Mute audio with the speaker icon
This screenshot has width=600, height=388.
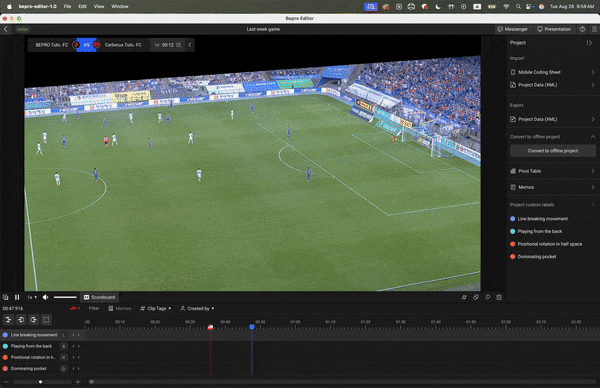pos(46,297)
